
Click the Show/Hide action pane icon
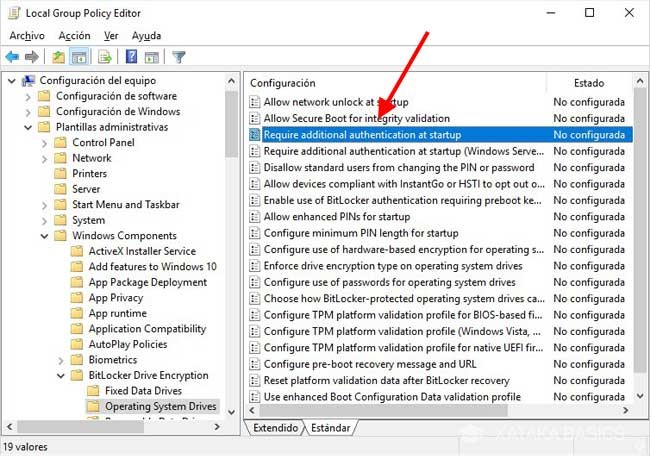coord(151,57)
